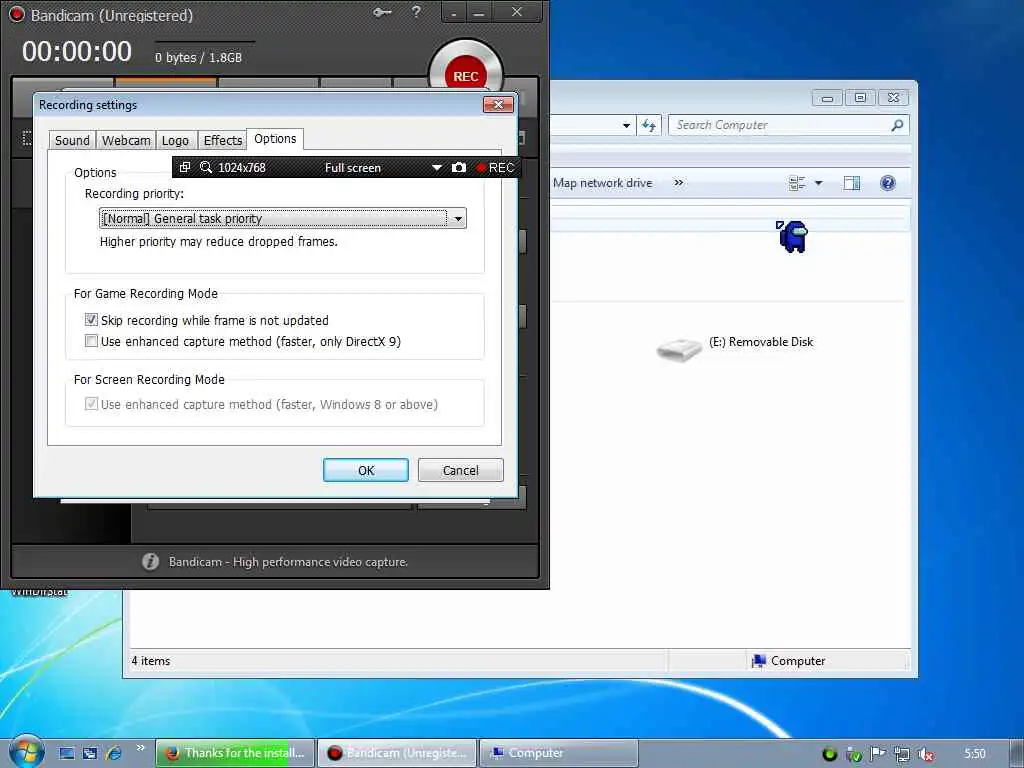
Task: Click the search magnifier in Search Computer box
Action: point(898,125)
